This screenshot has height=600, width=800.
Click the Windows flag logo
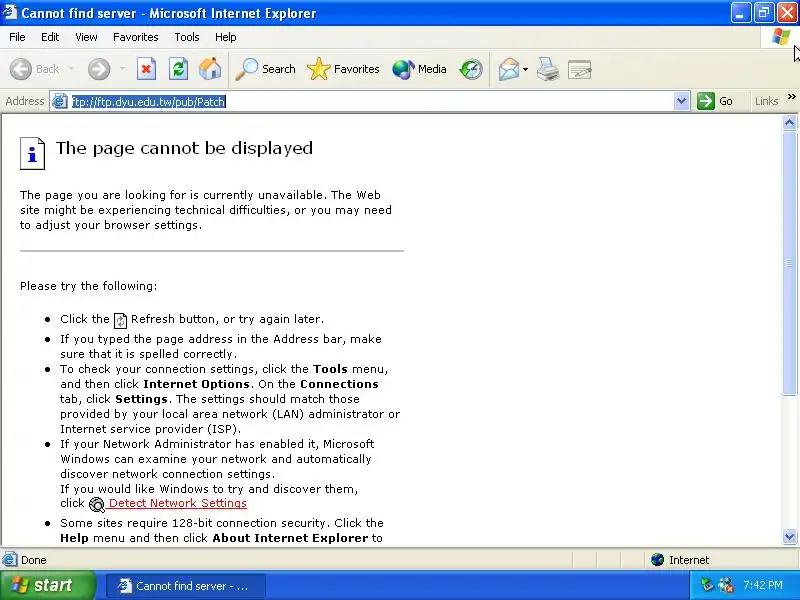pyautogui.click(x=781, y=37)
